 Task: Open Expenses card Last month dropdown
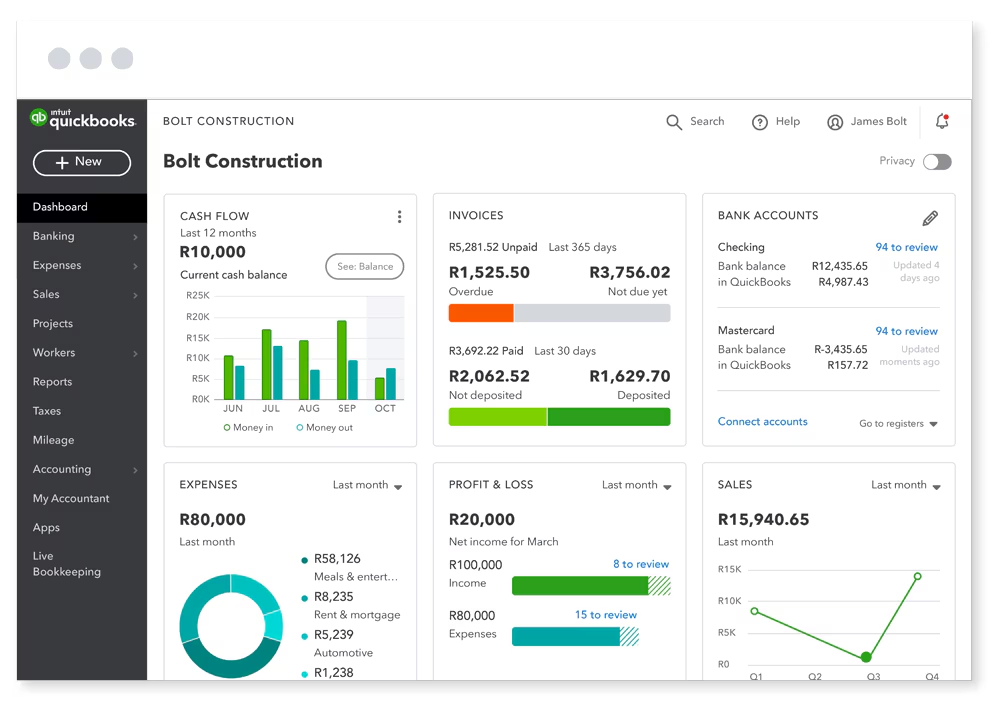click(367, 485)
